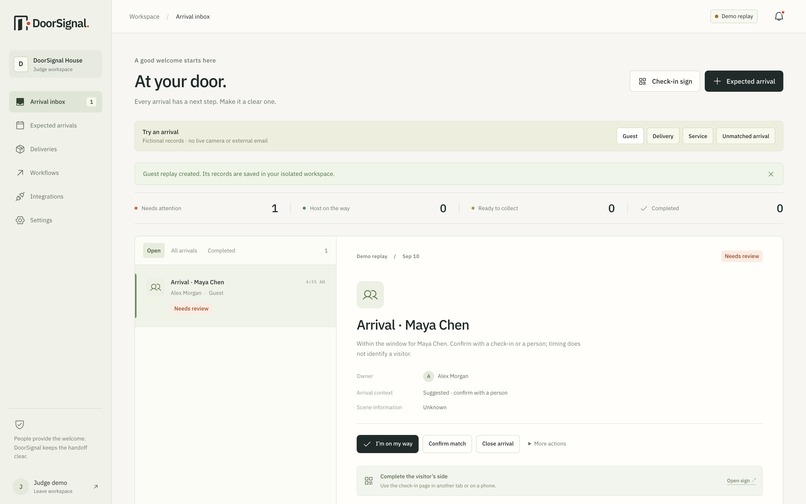Click the Deliveries package icon
806x504 pixels.
pos(20,149)
